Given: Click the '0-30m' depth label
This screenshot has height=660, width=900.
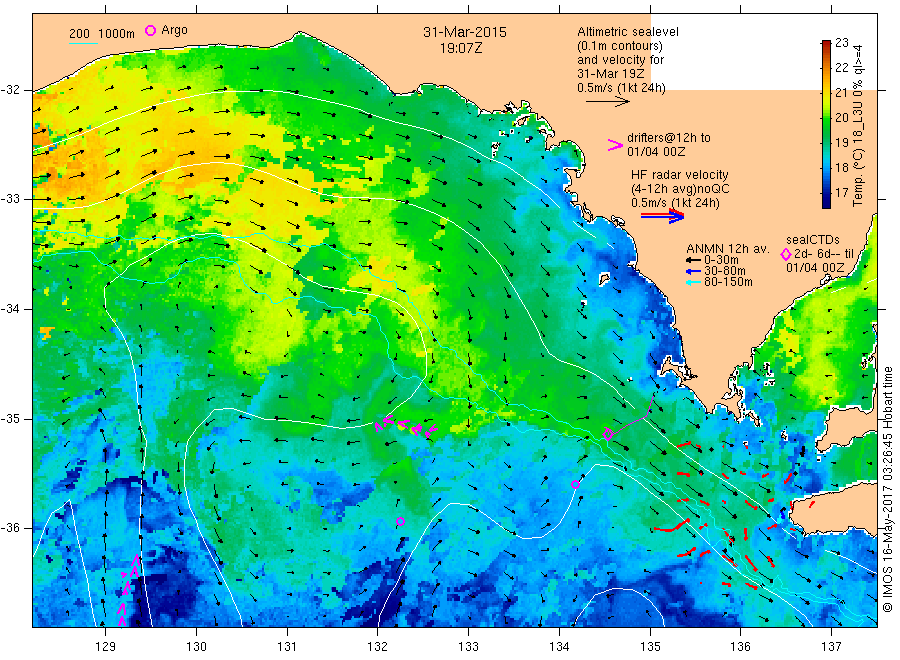Looking at the screenshot, I should click(721, 260).
